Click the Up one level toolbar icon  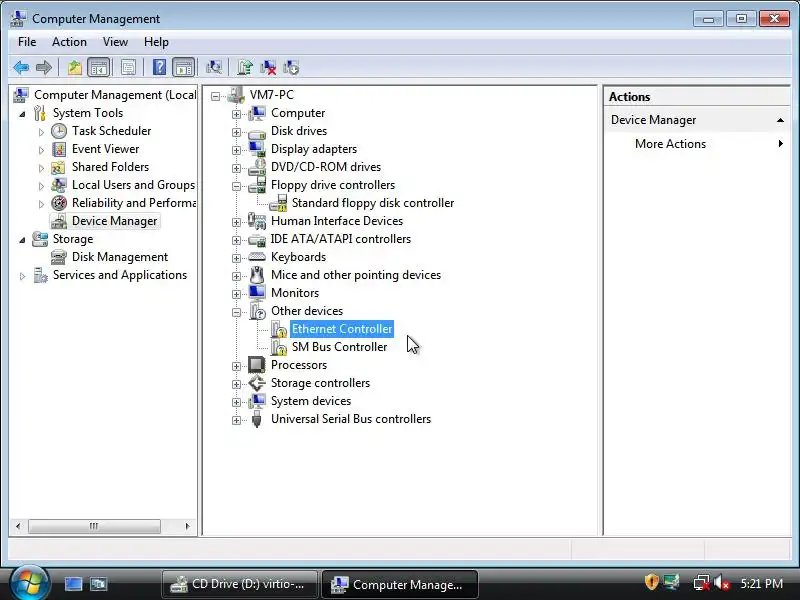pyautogui.click(x=74, y=67)
